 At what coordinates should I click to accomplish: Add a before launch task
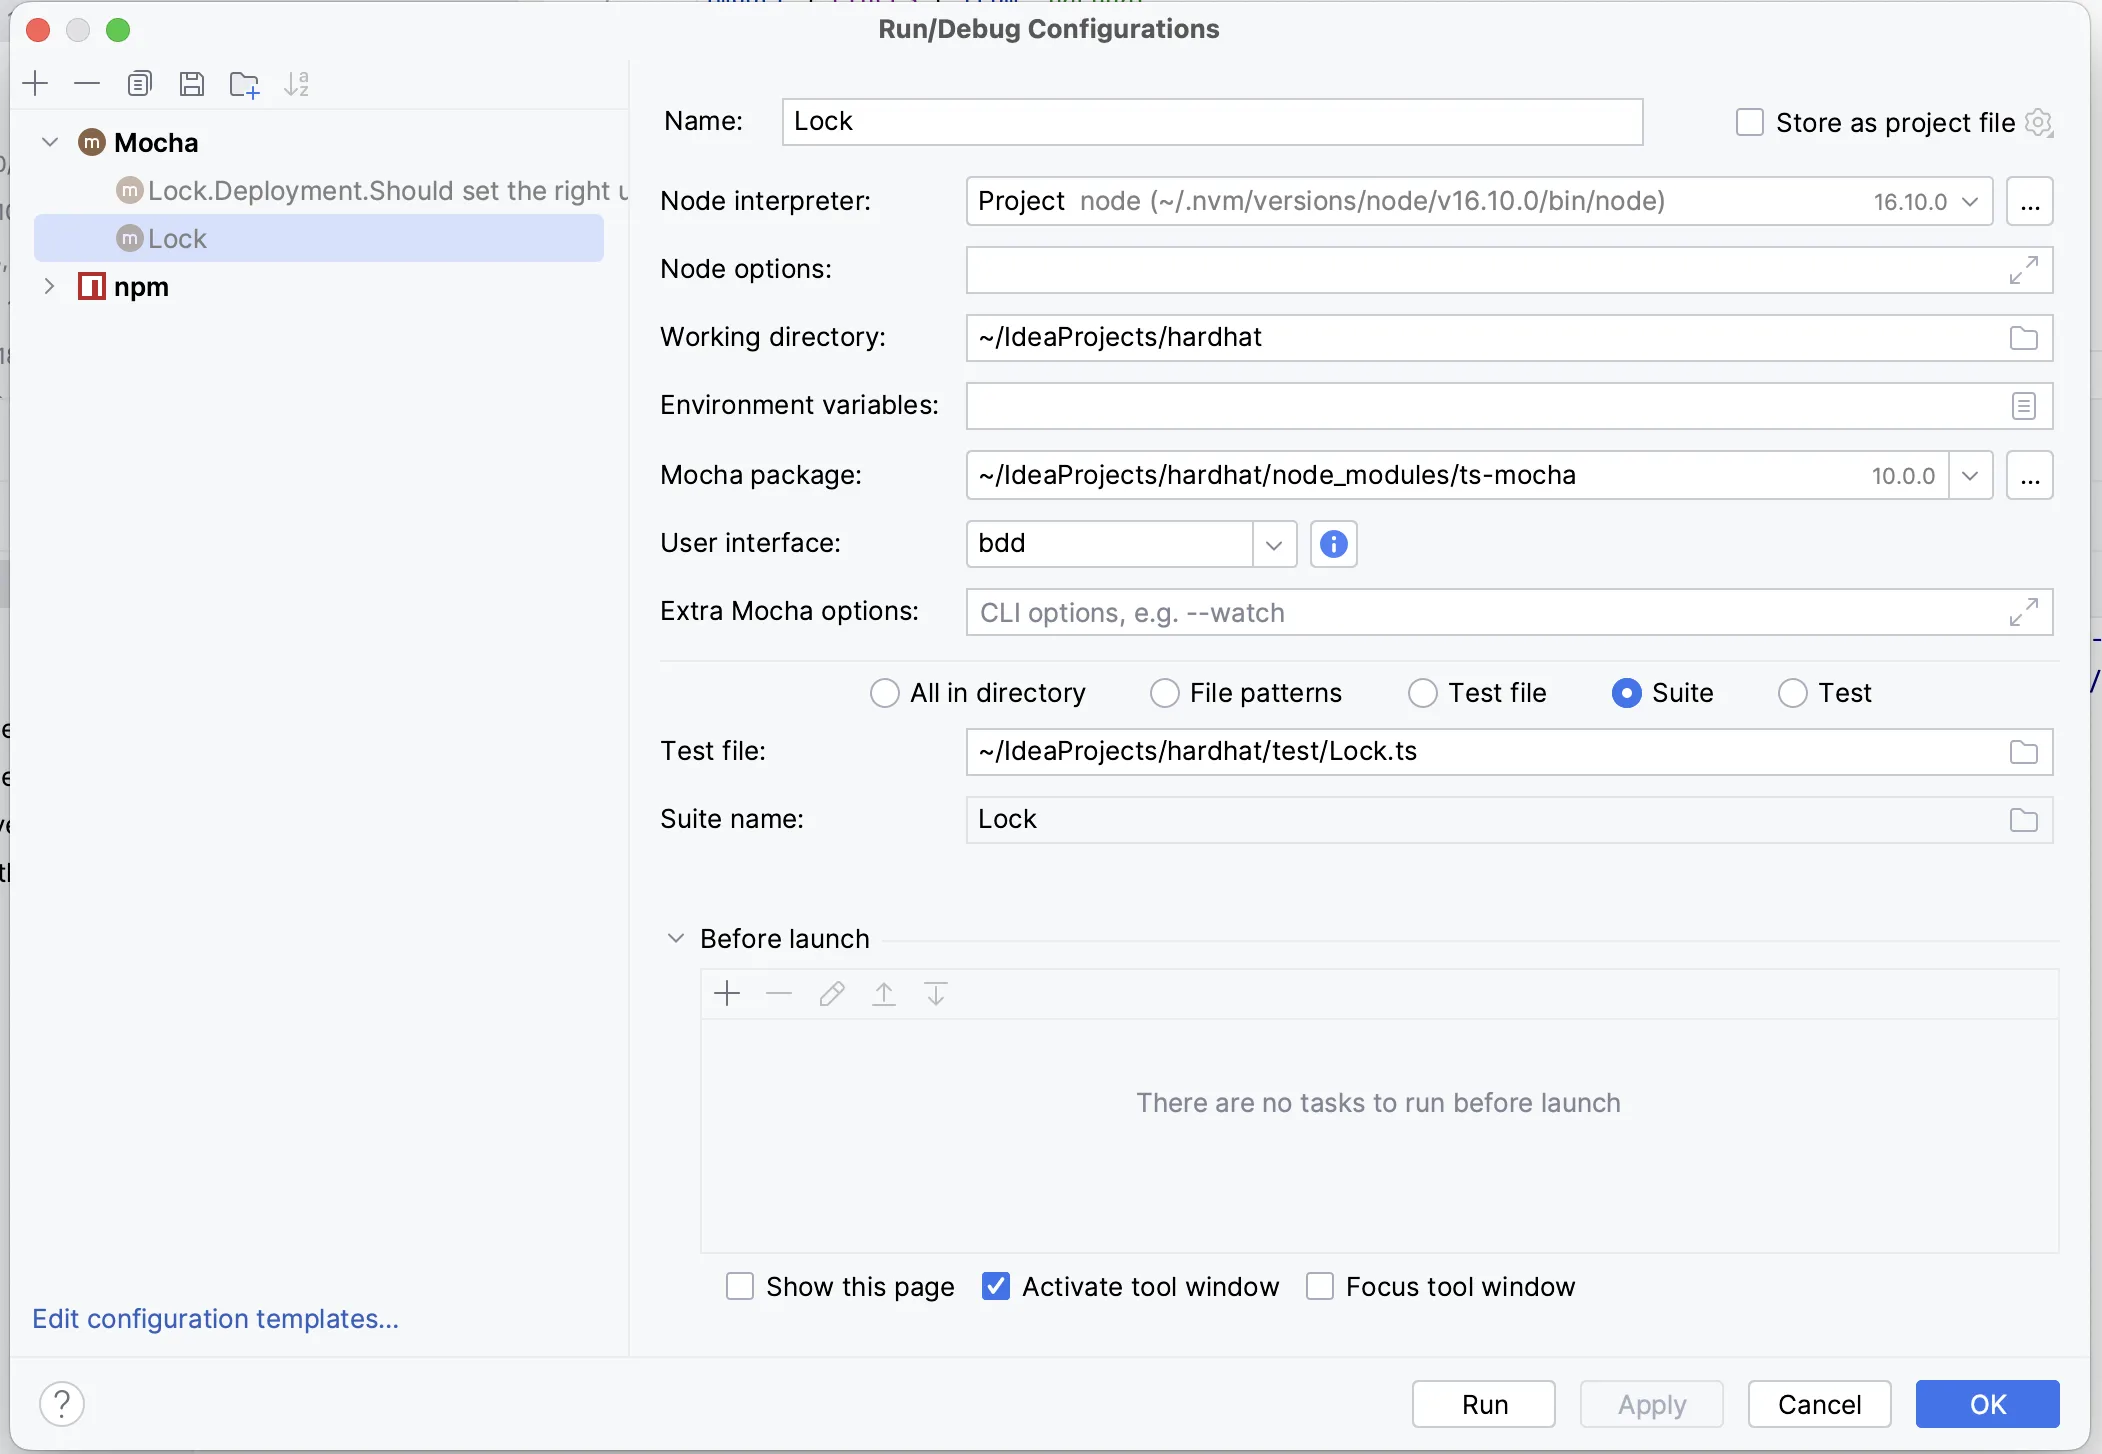pos(727,993)
